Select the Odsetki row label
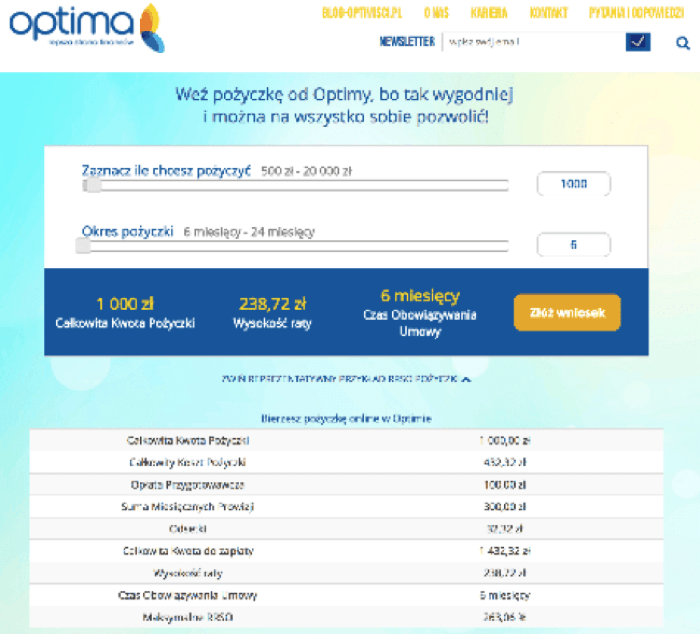The image size is (700, 634). tap(188, 529)
